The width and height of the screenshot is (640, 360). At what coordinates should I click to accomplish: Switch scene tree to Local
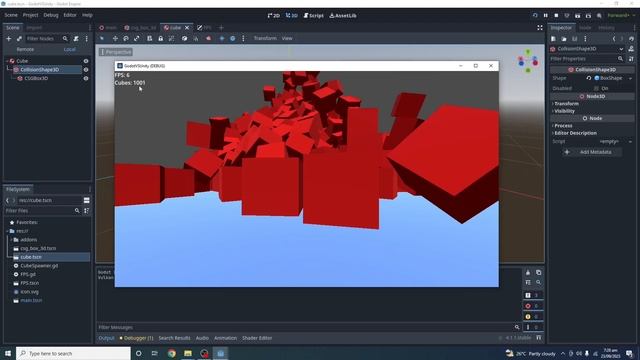point(69,49)
